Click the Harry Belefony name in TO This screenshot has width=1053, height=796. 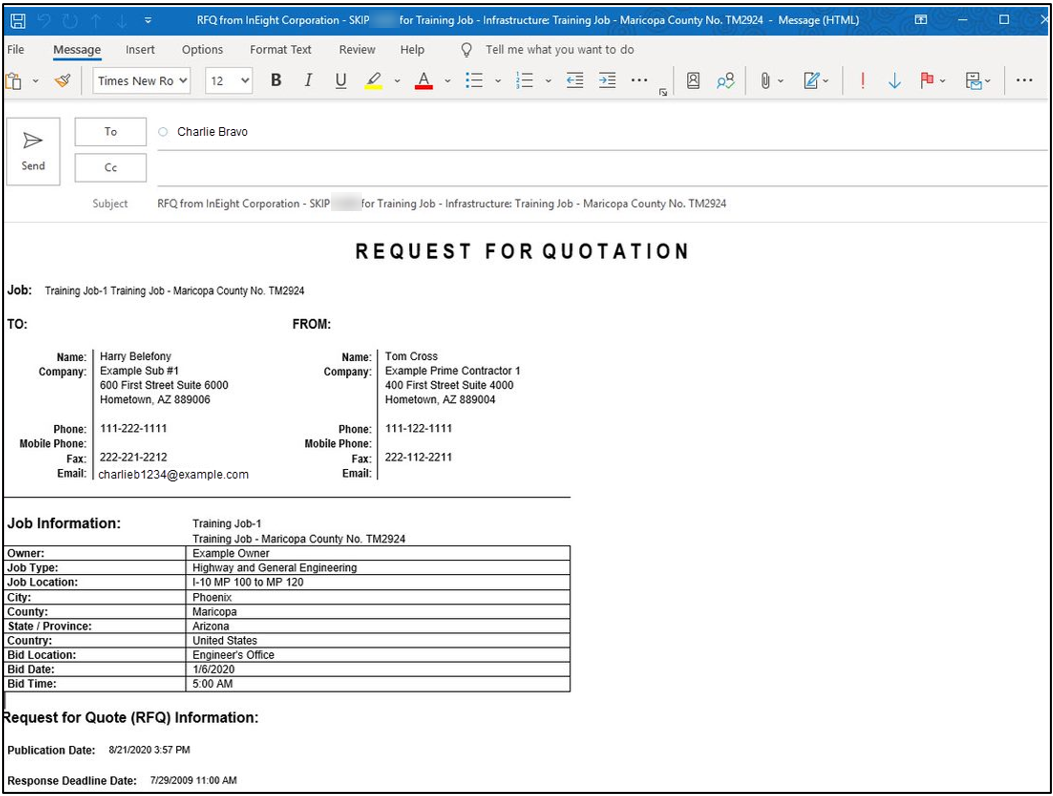click(x=136, y=356)
